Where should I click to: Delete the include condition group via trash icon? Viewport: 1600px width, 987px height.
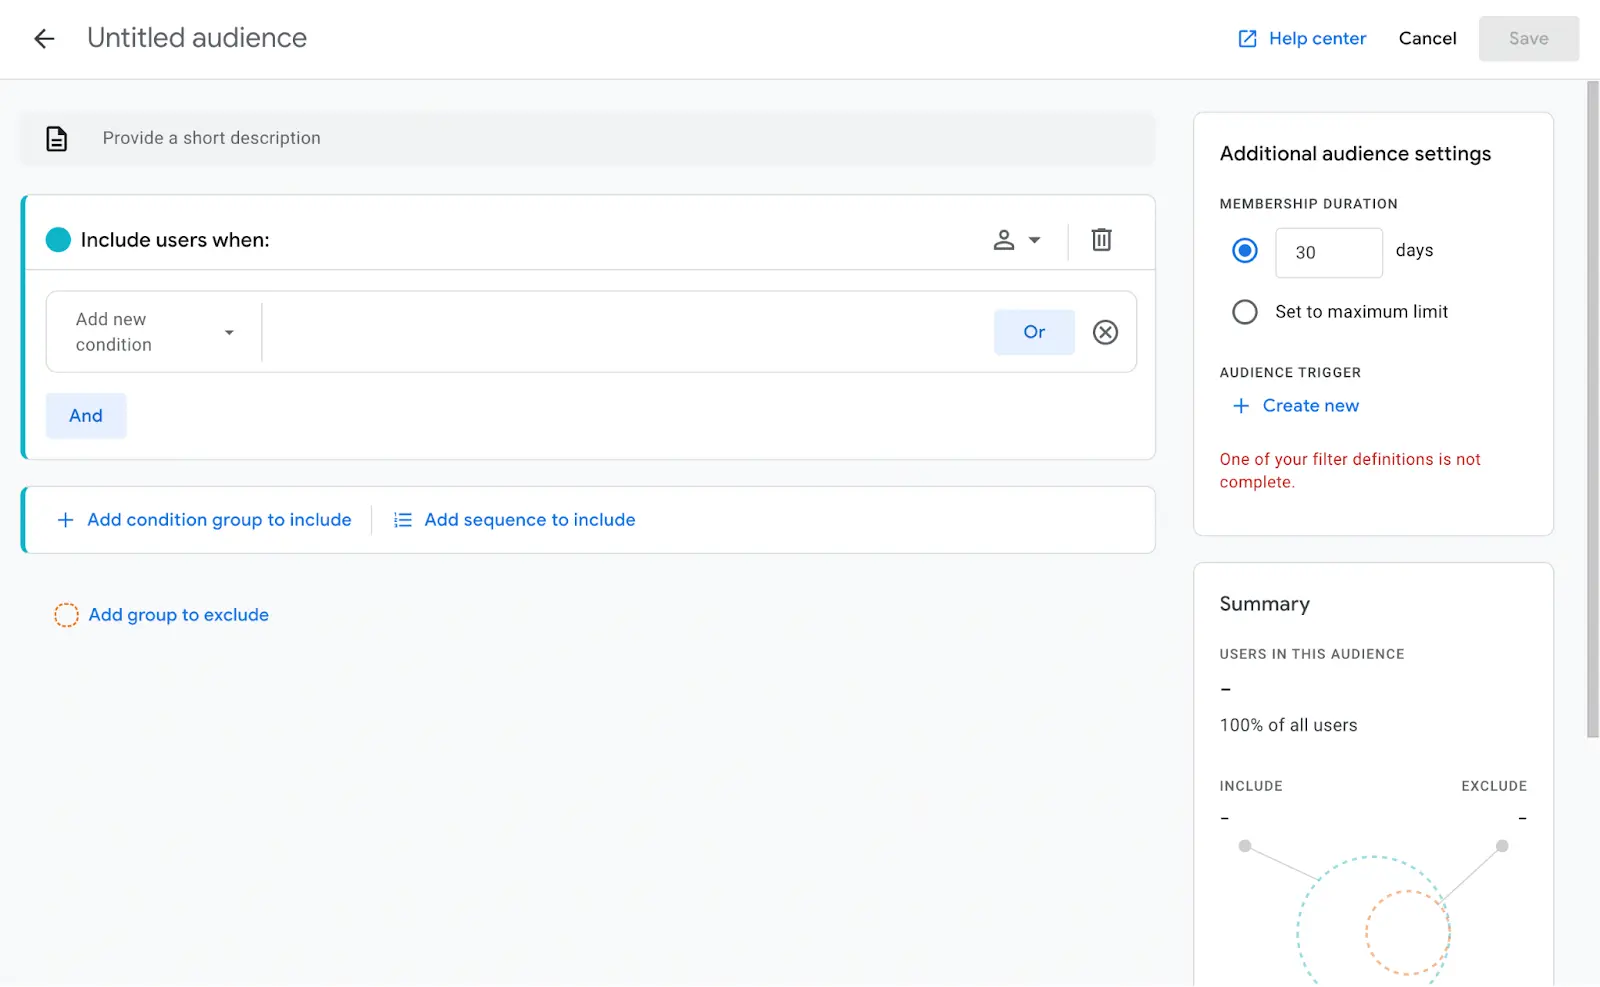pos(1101,240)
